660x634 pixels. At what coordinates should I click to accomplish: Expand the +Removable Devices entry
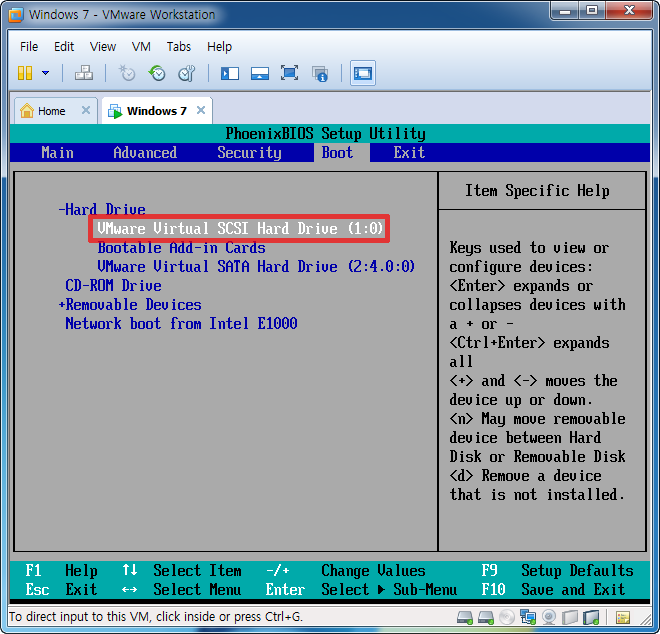[130, 304]
